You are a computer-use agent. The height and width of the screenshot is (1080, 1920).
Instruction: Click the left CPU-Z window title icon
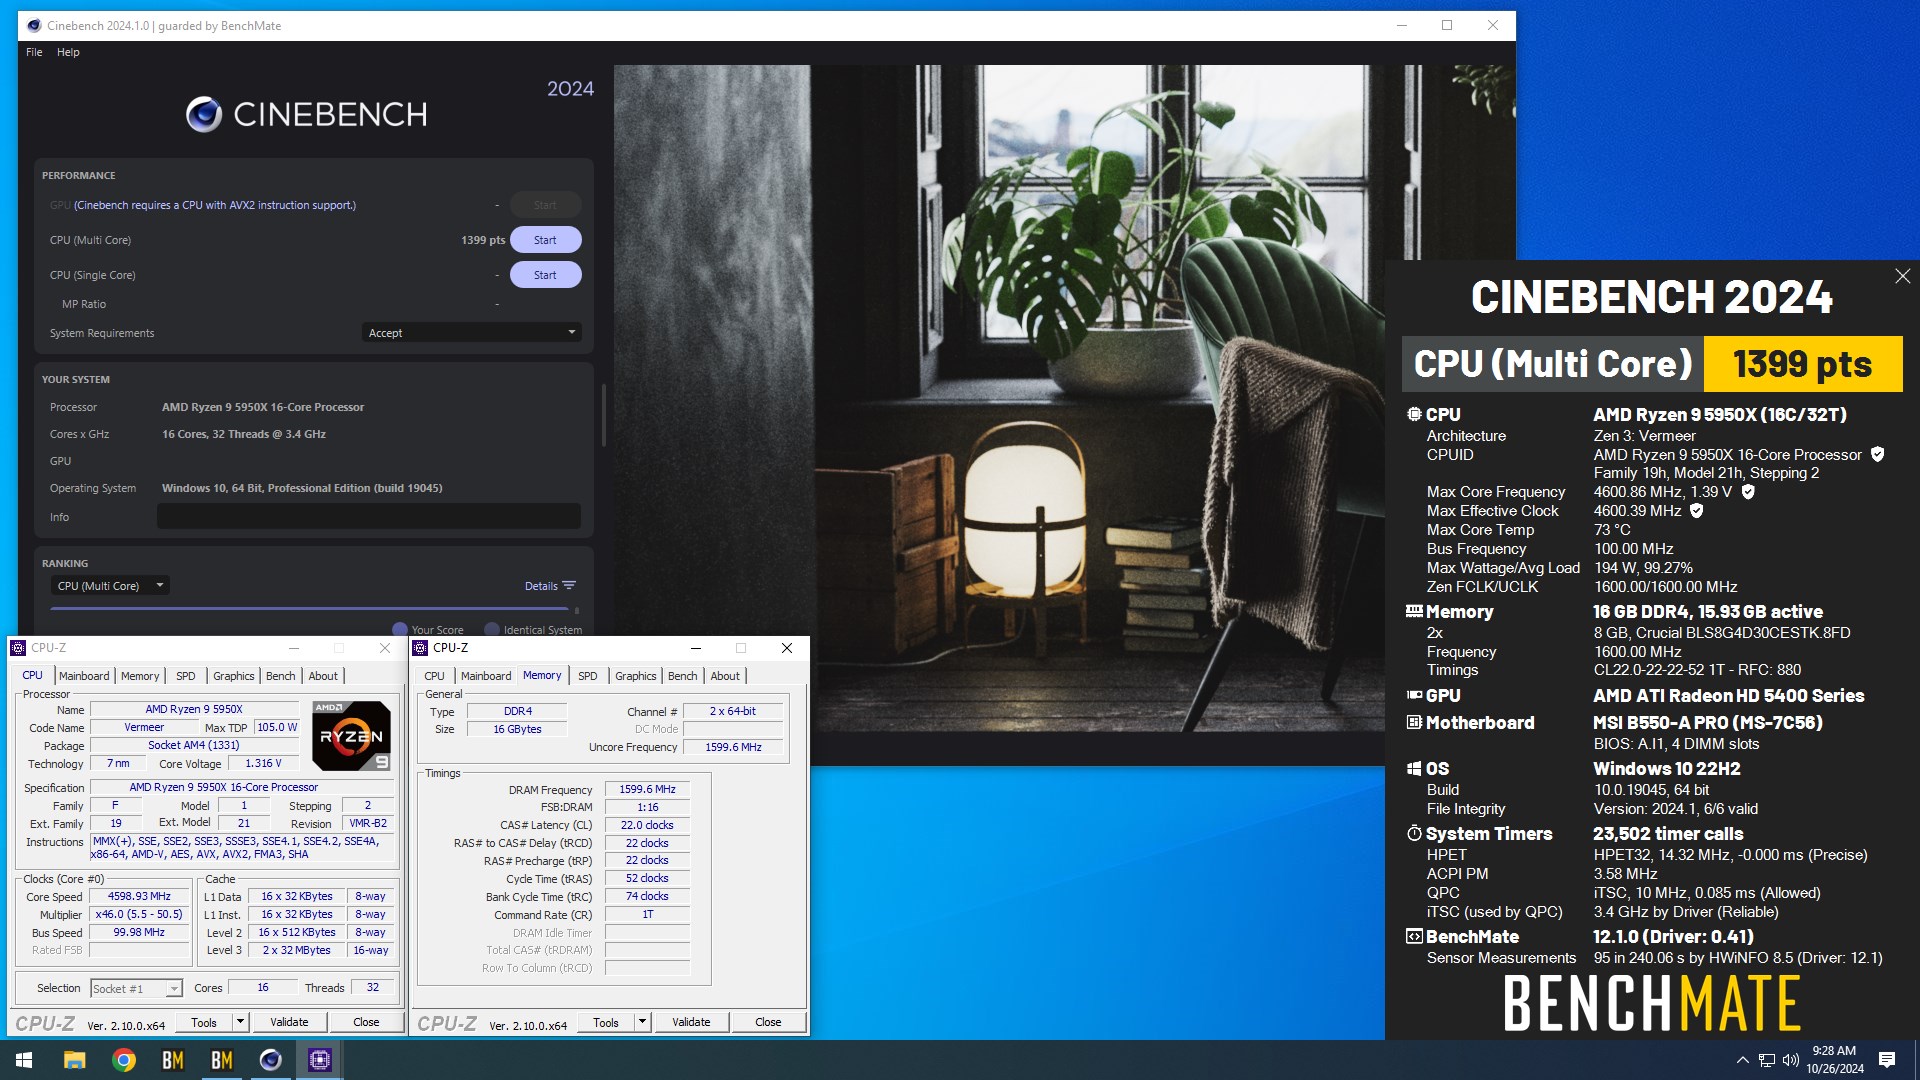18,648
